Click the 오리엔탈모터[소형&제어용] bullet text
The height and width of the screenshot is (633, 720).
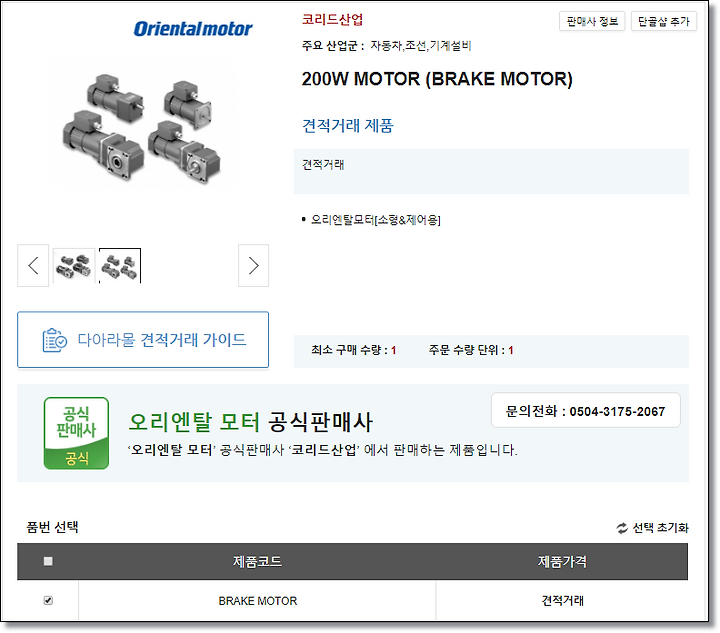point(376,220)
